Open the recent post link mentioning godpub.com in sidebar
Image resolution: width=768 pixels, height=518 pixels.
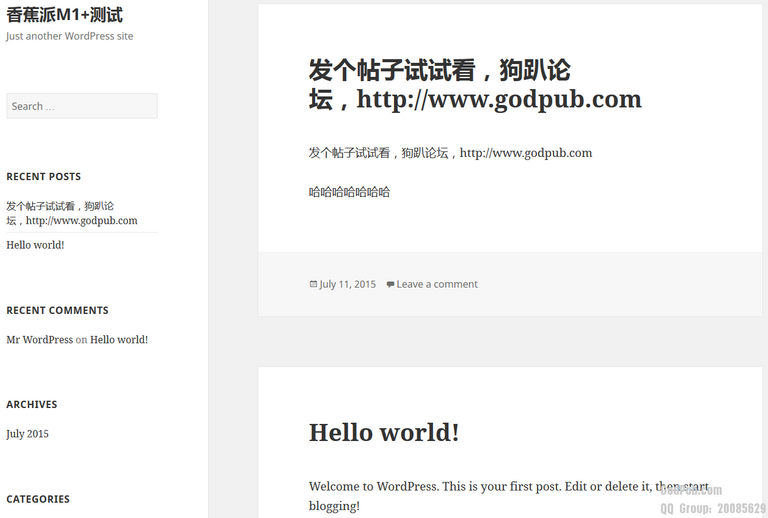[x=72, y=213]
